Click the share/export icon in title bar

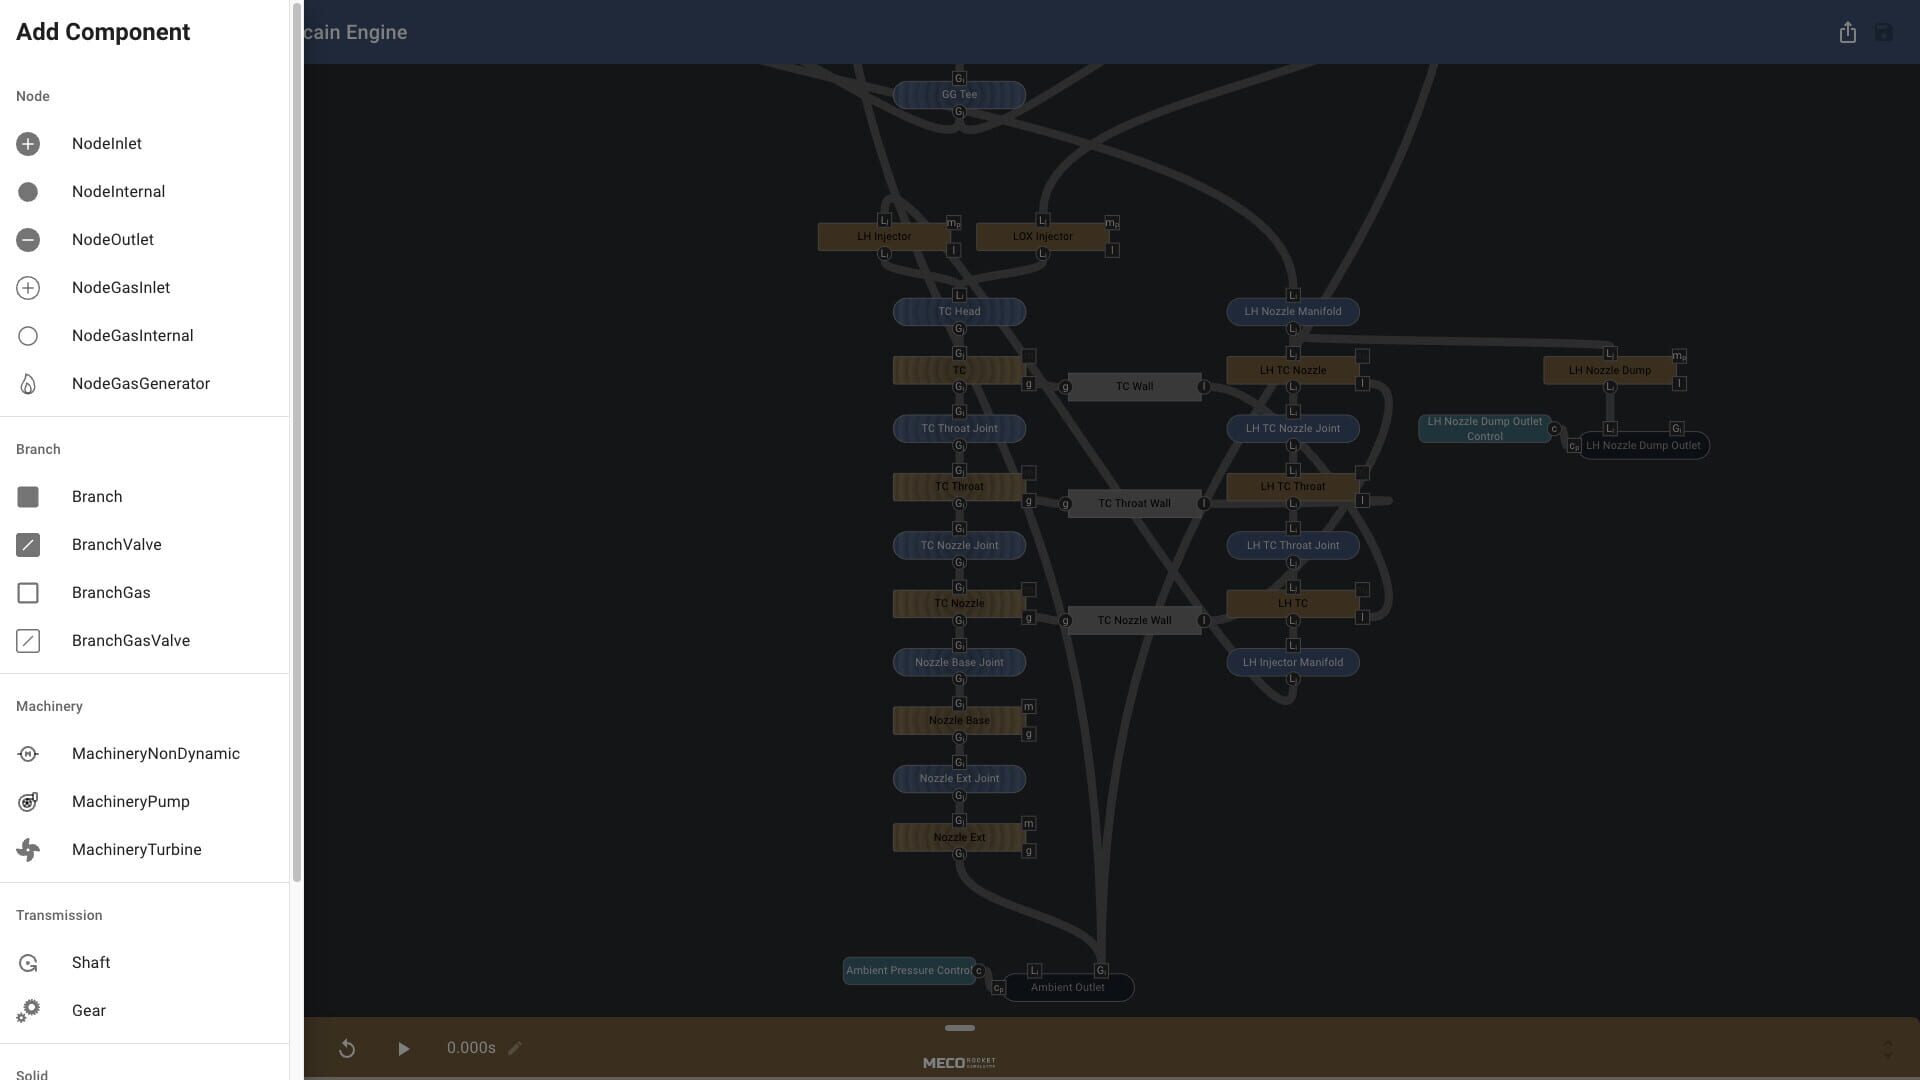(1847, 32)
